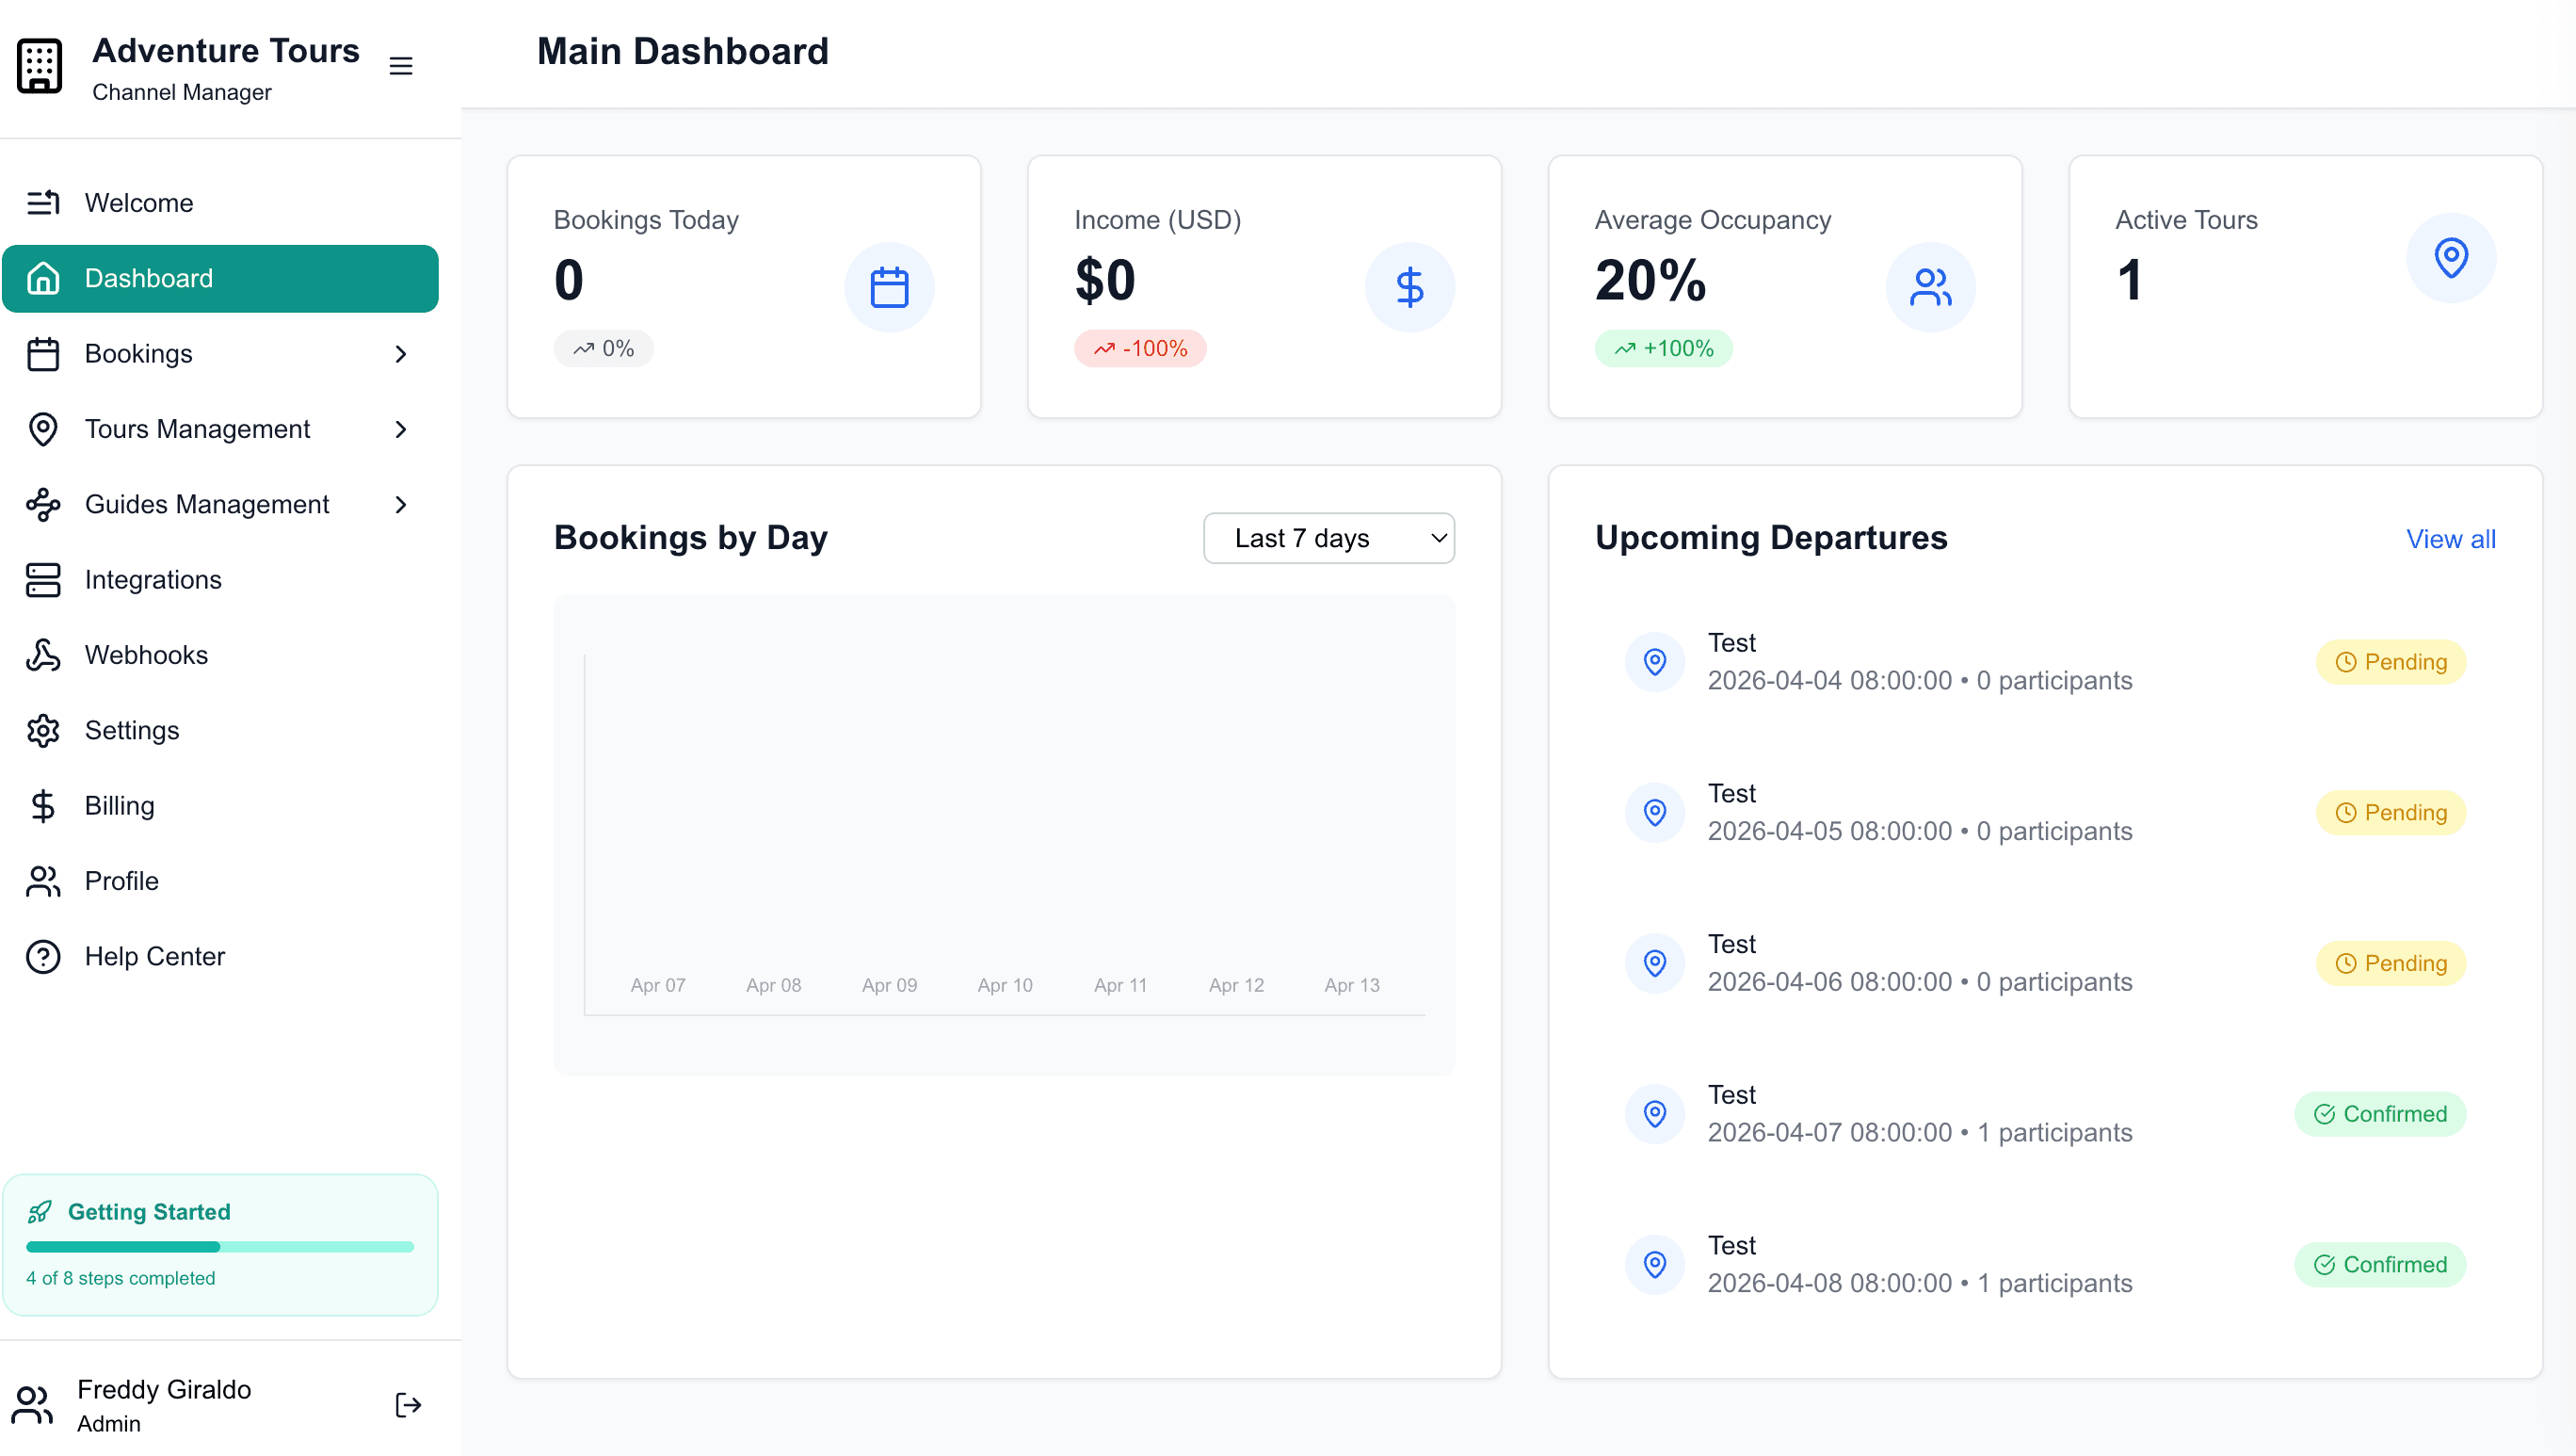2576x1456 pixels.
Task: Click the Pending badge for 2026-04-05 departure
Action: 2390,813
